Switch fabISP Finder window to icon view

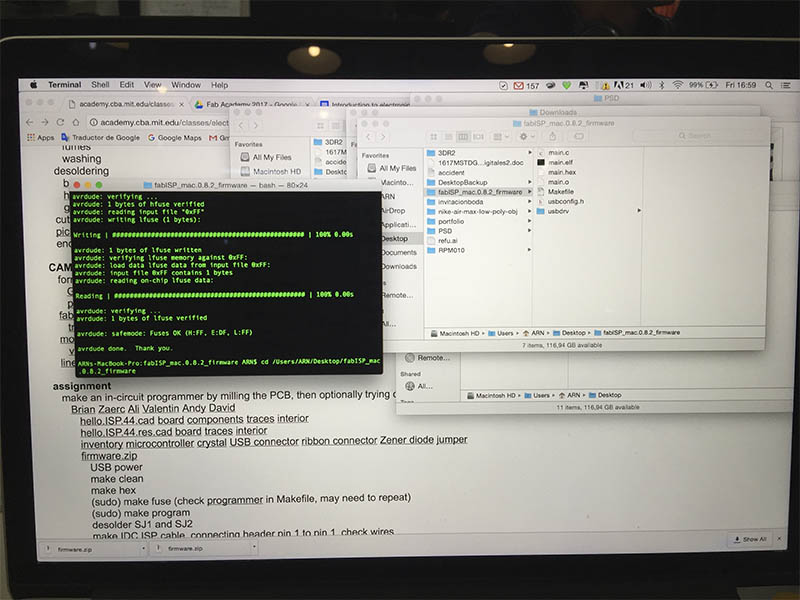click(x=434, y=137)
